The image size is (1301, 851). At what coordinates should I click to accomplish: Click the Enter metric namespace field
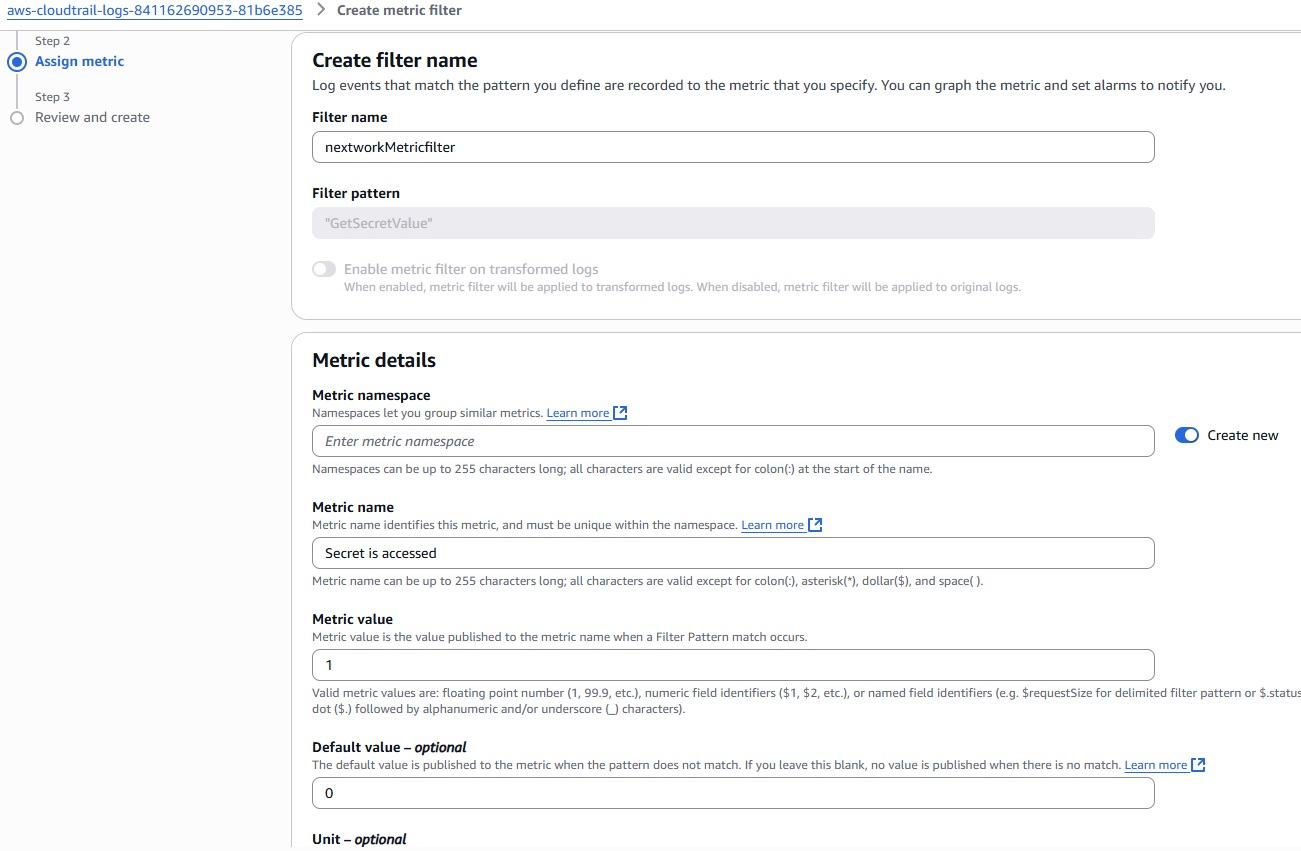coord(733,440)
